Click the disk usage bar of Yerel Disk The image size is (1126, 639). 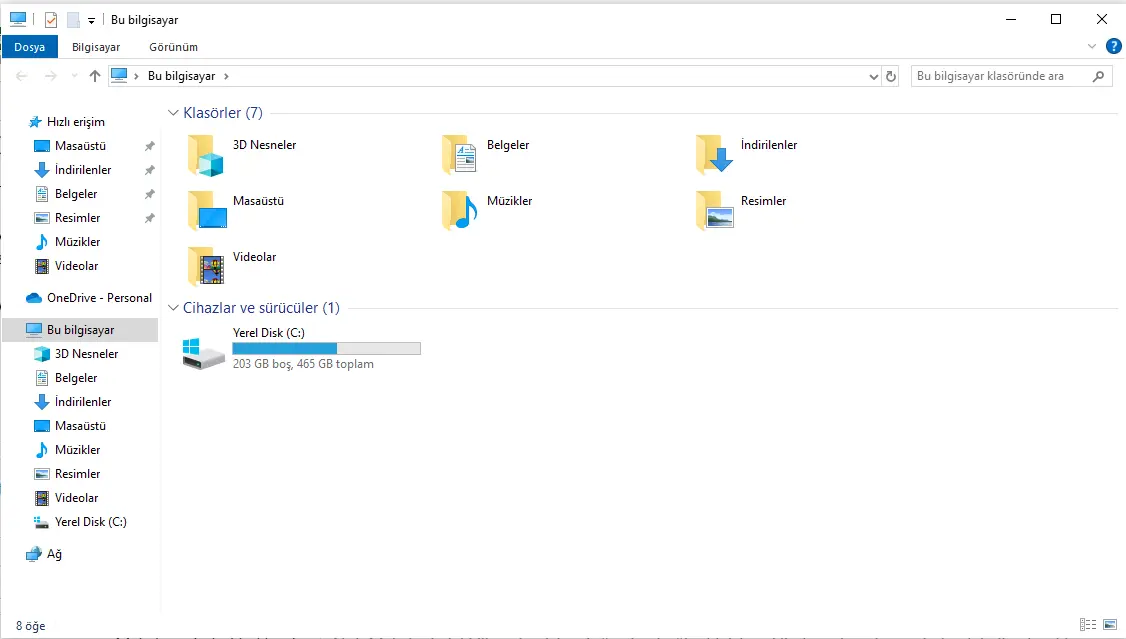[327, 348]
